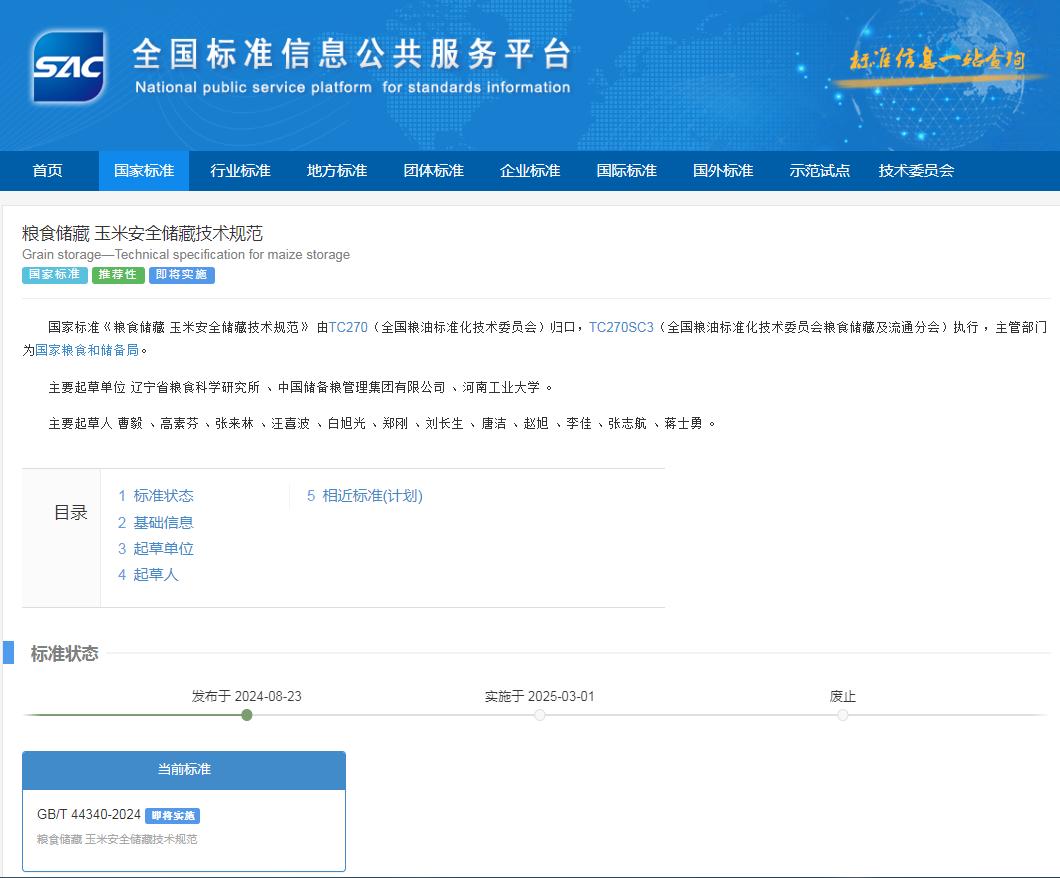Select the 国家标准 navigation tab
This screenshot has height=878, width=1060.
[144, 171]
